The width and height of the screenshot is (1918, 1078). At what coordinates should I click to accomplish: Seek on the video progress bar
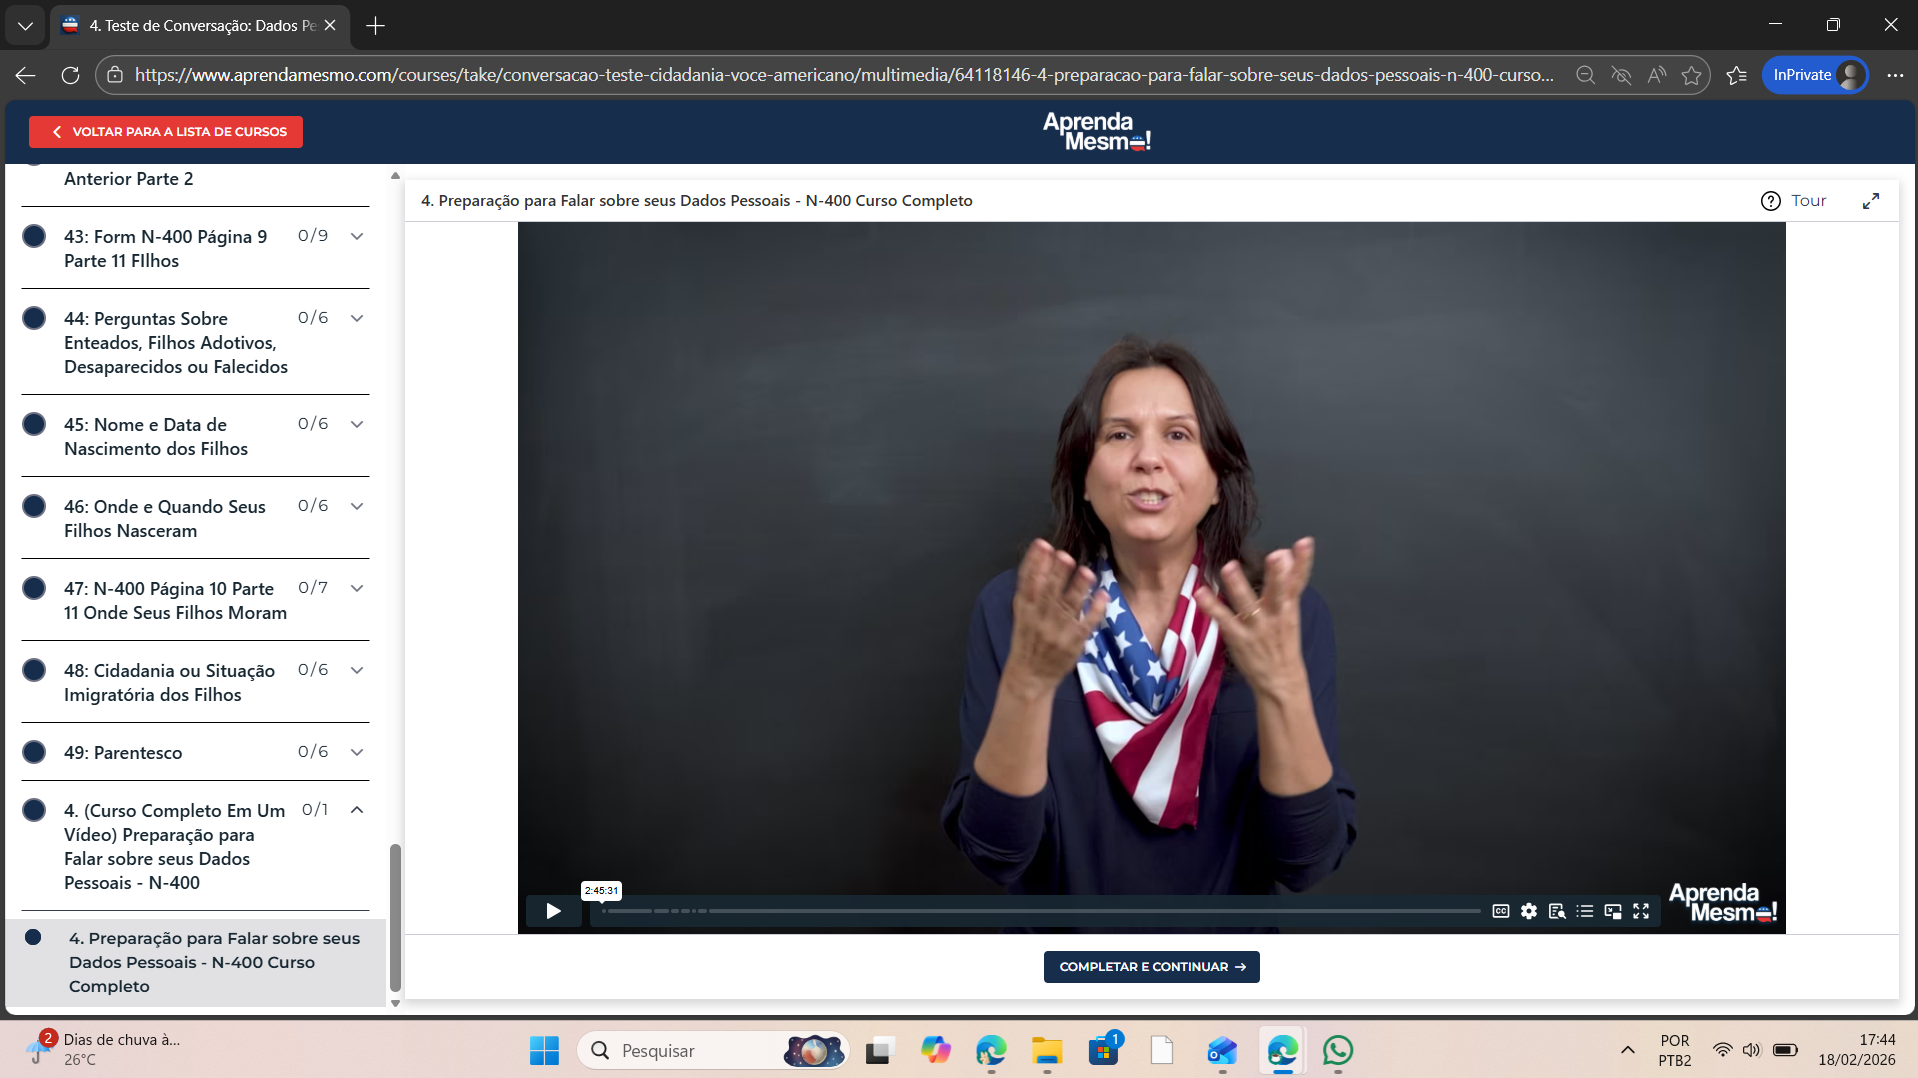(1040, 911)
